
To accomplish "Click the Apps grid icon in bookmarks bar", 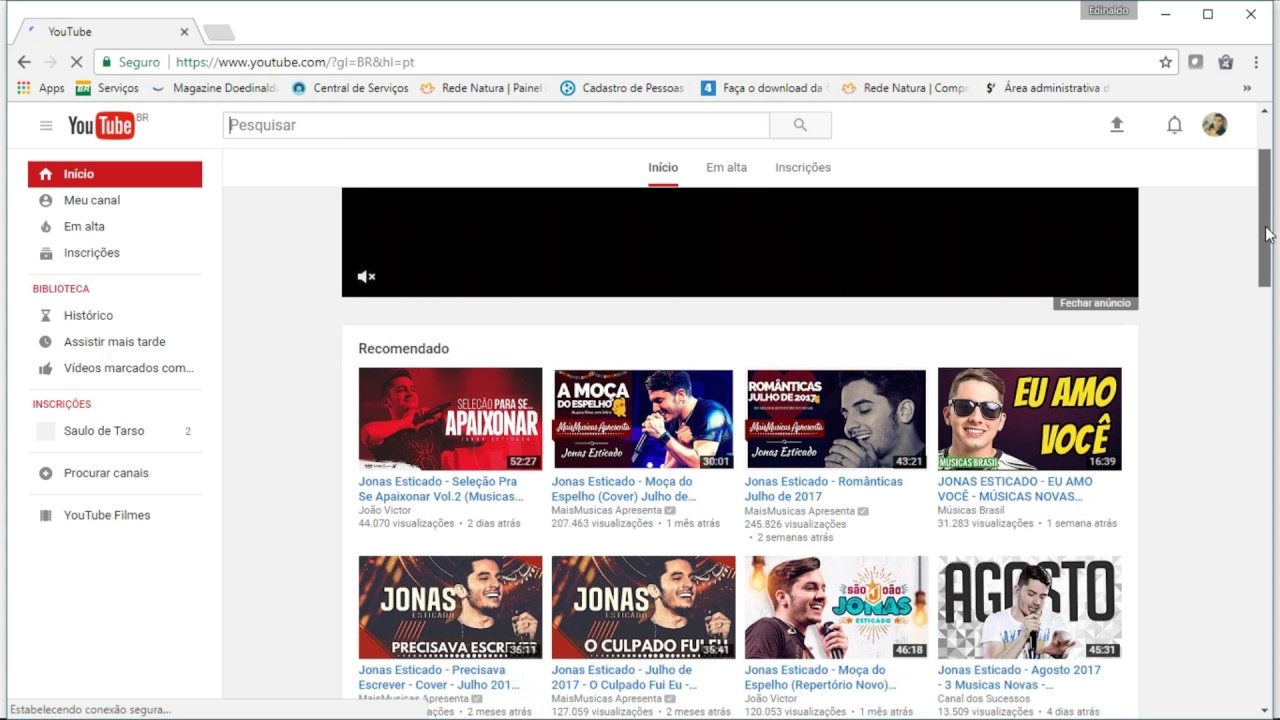I will pos(24,88).
